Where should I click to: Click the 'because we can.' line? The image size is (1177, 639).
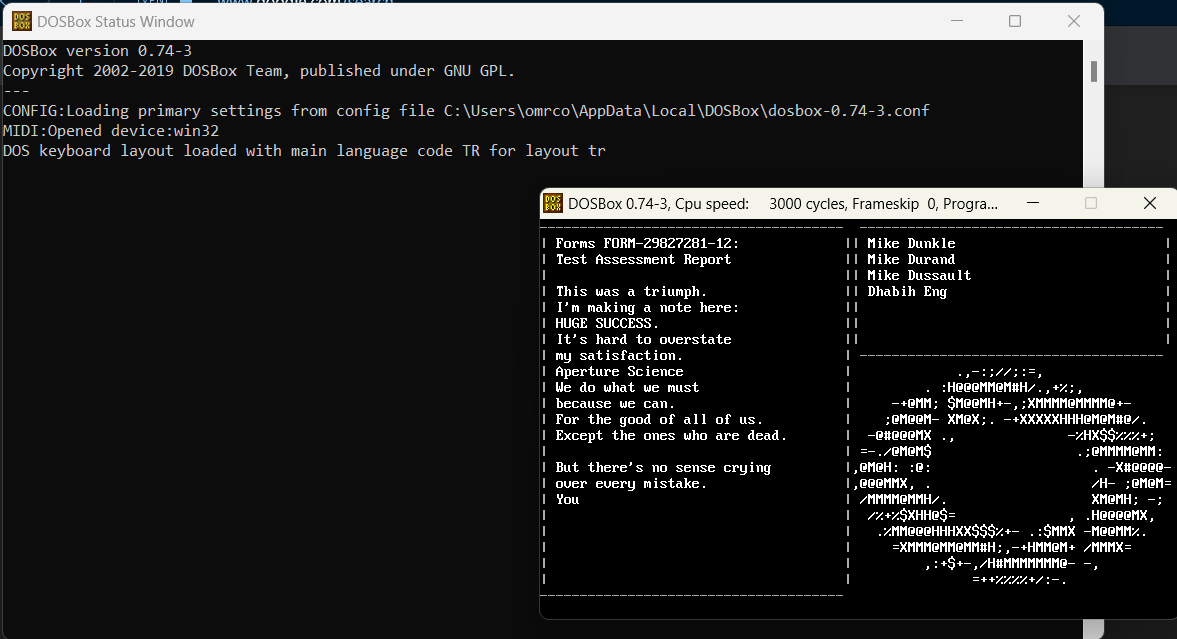click(615, 403)
